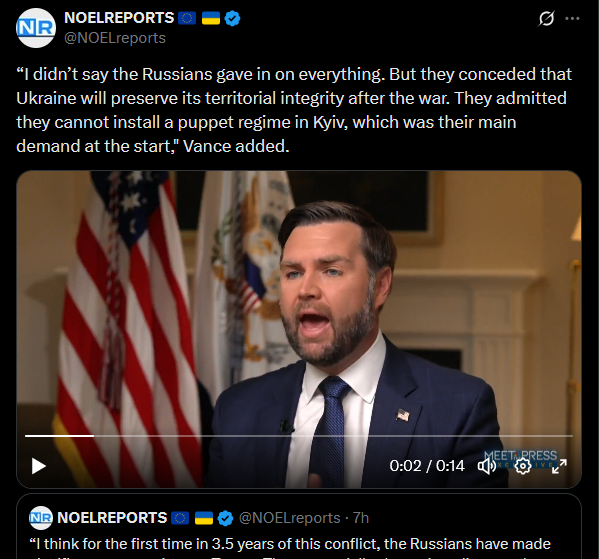The height and width of the screenshot is (559, 599).
Task: Seek along the video progress bar
Action: coord(299,436)
